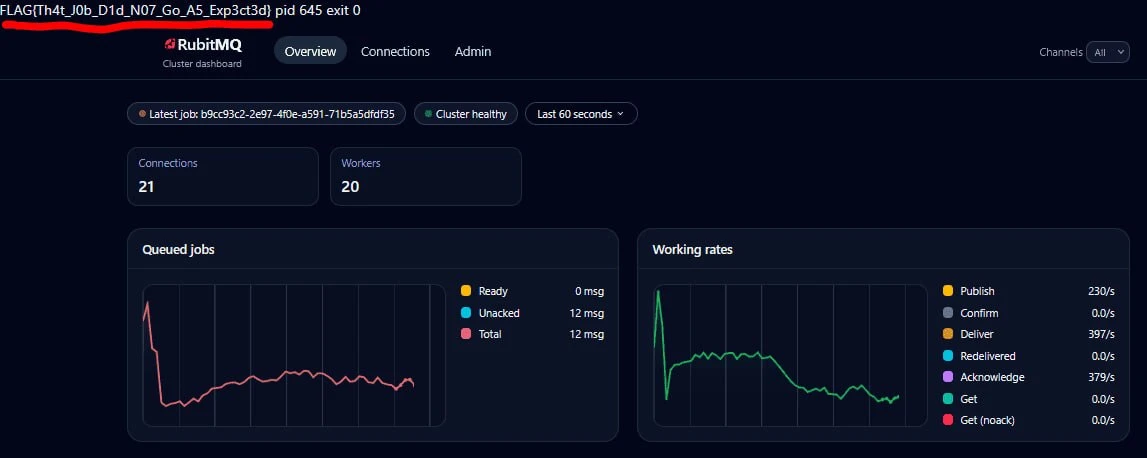The image size is (1147, 458).
Task: Toggle the Acknowledge rate purple swatch
Action: point(947,377)
